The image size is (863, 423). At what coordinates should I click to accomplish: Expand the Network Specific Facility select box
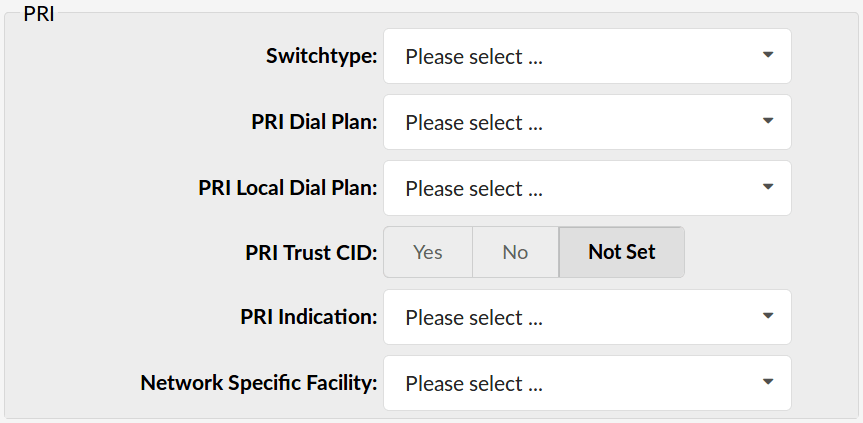coord(587,383)
